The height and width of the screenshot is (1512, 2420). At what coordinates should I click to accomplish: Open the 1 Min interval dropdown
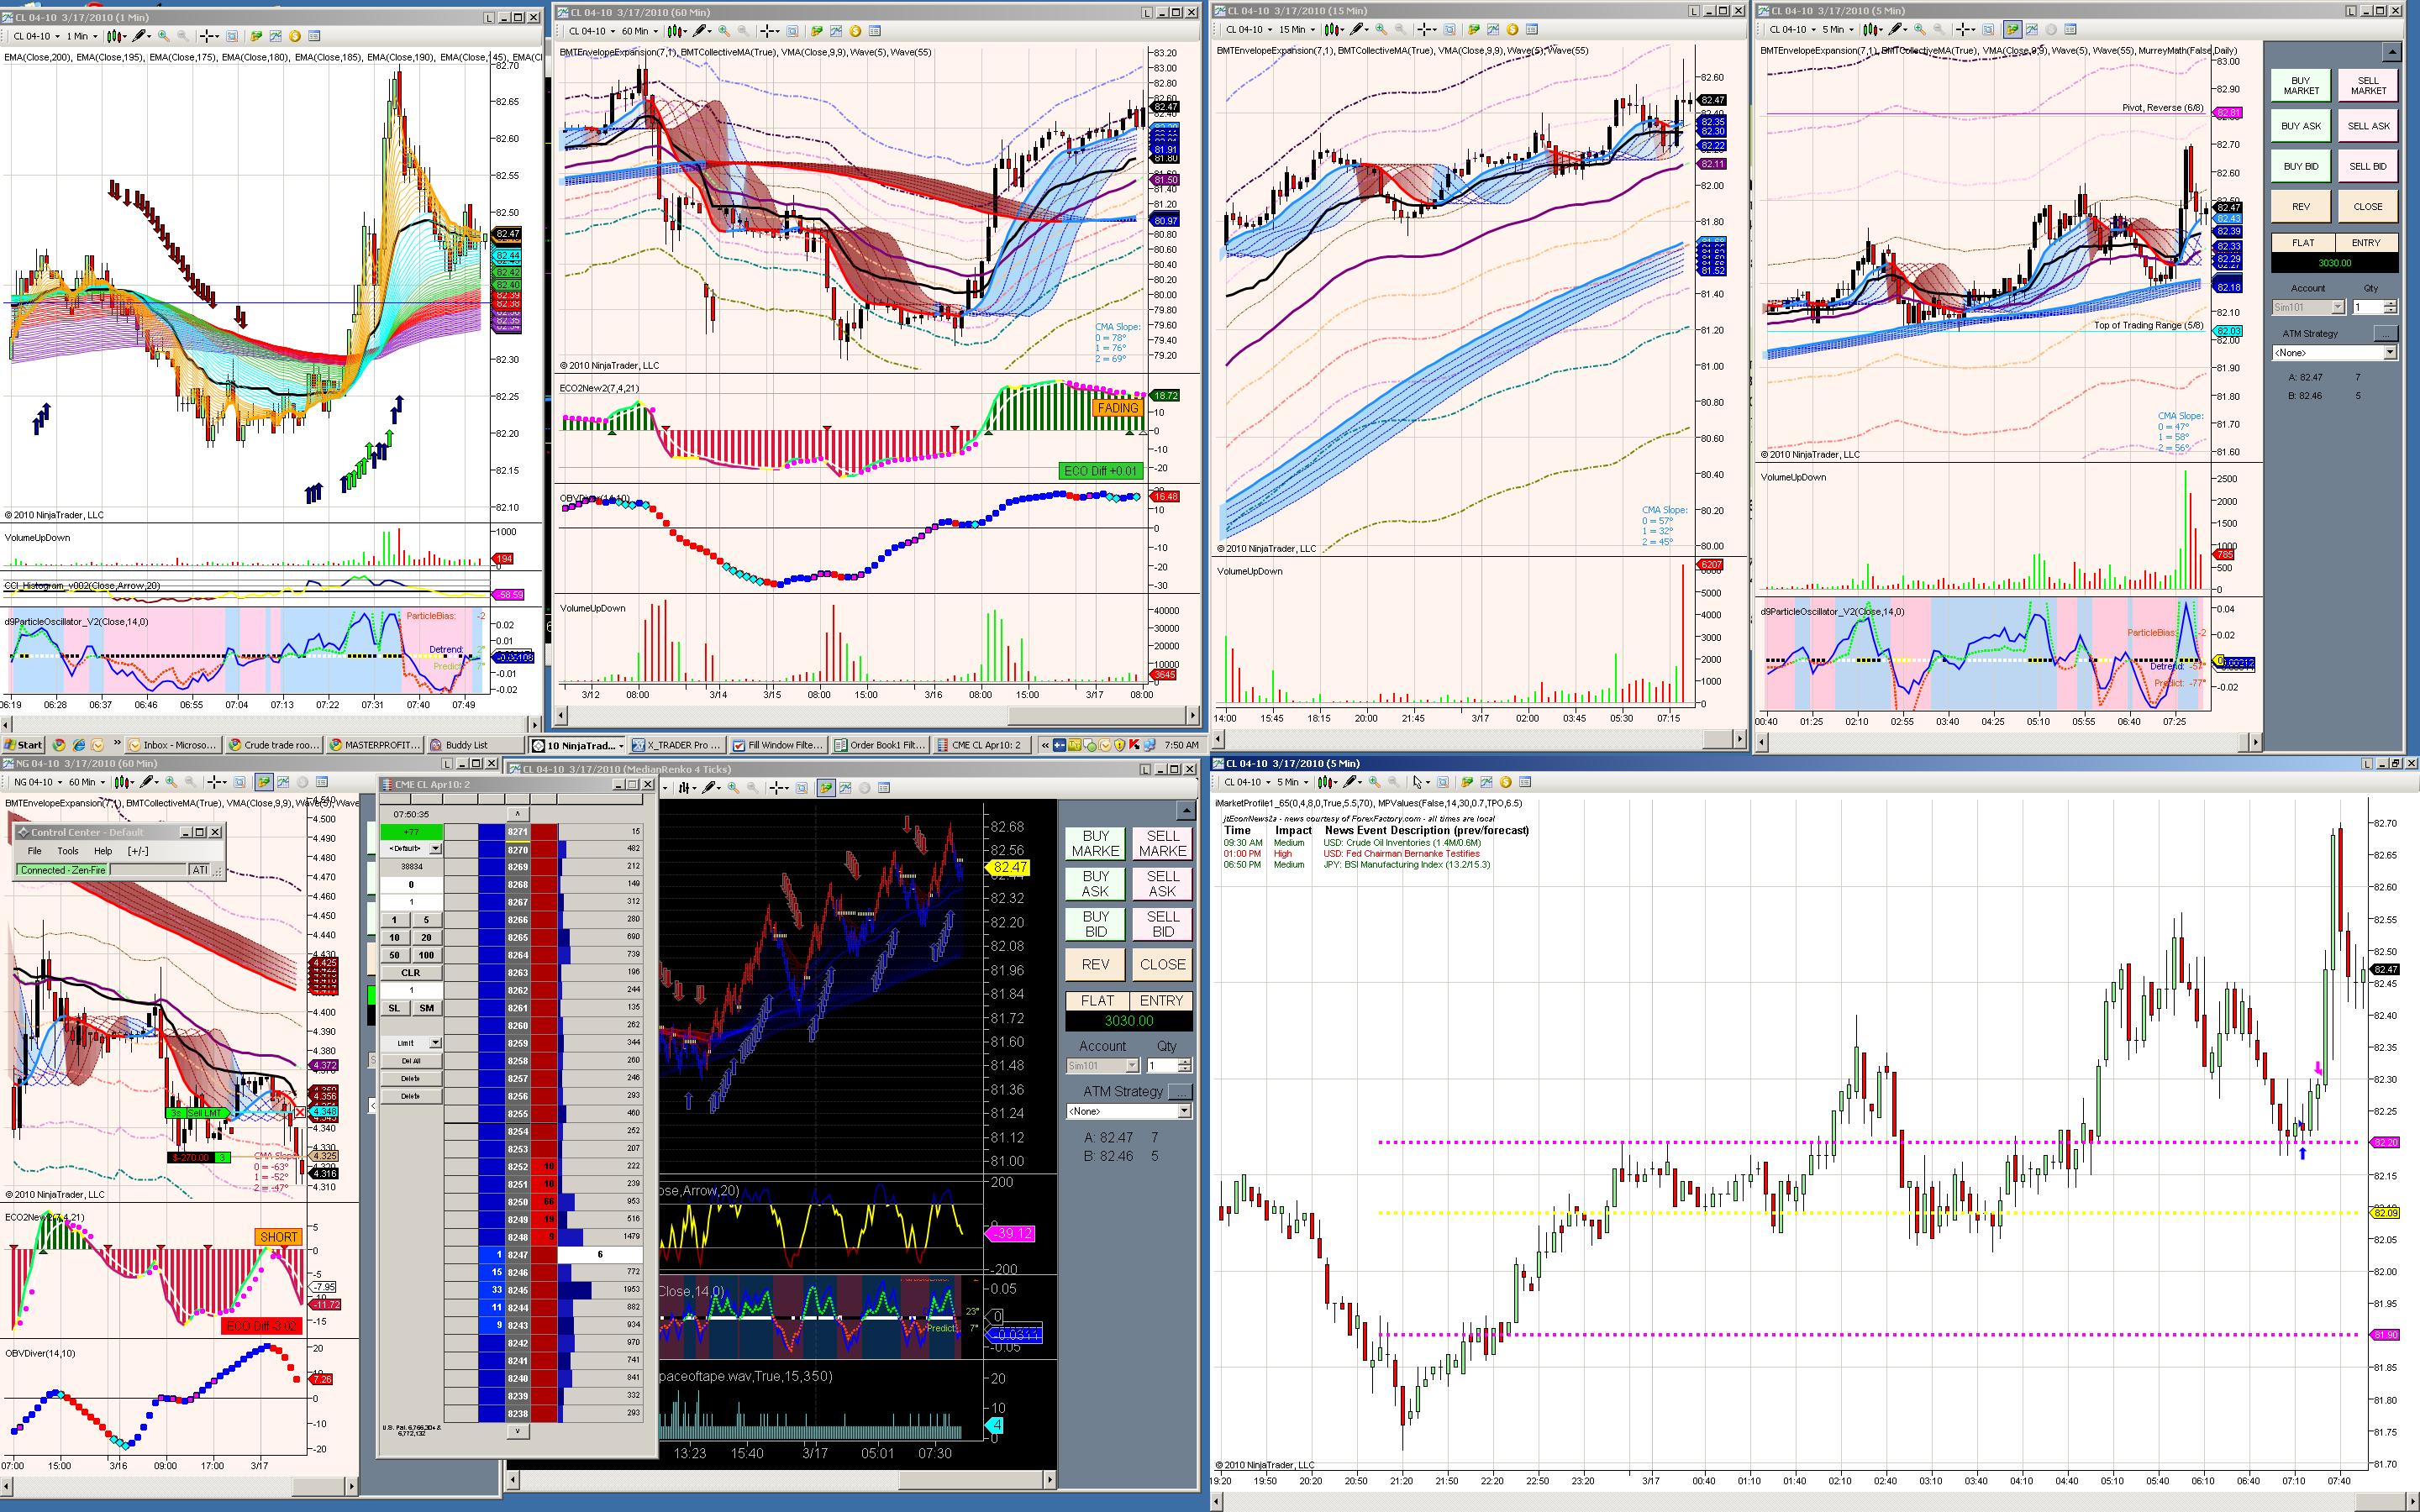82,36
